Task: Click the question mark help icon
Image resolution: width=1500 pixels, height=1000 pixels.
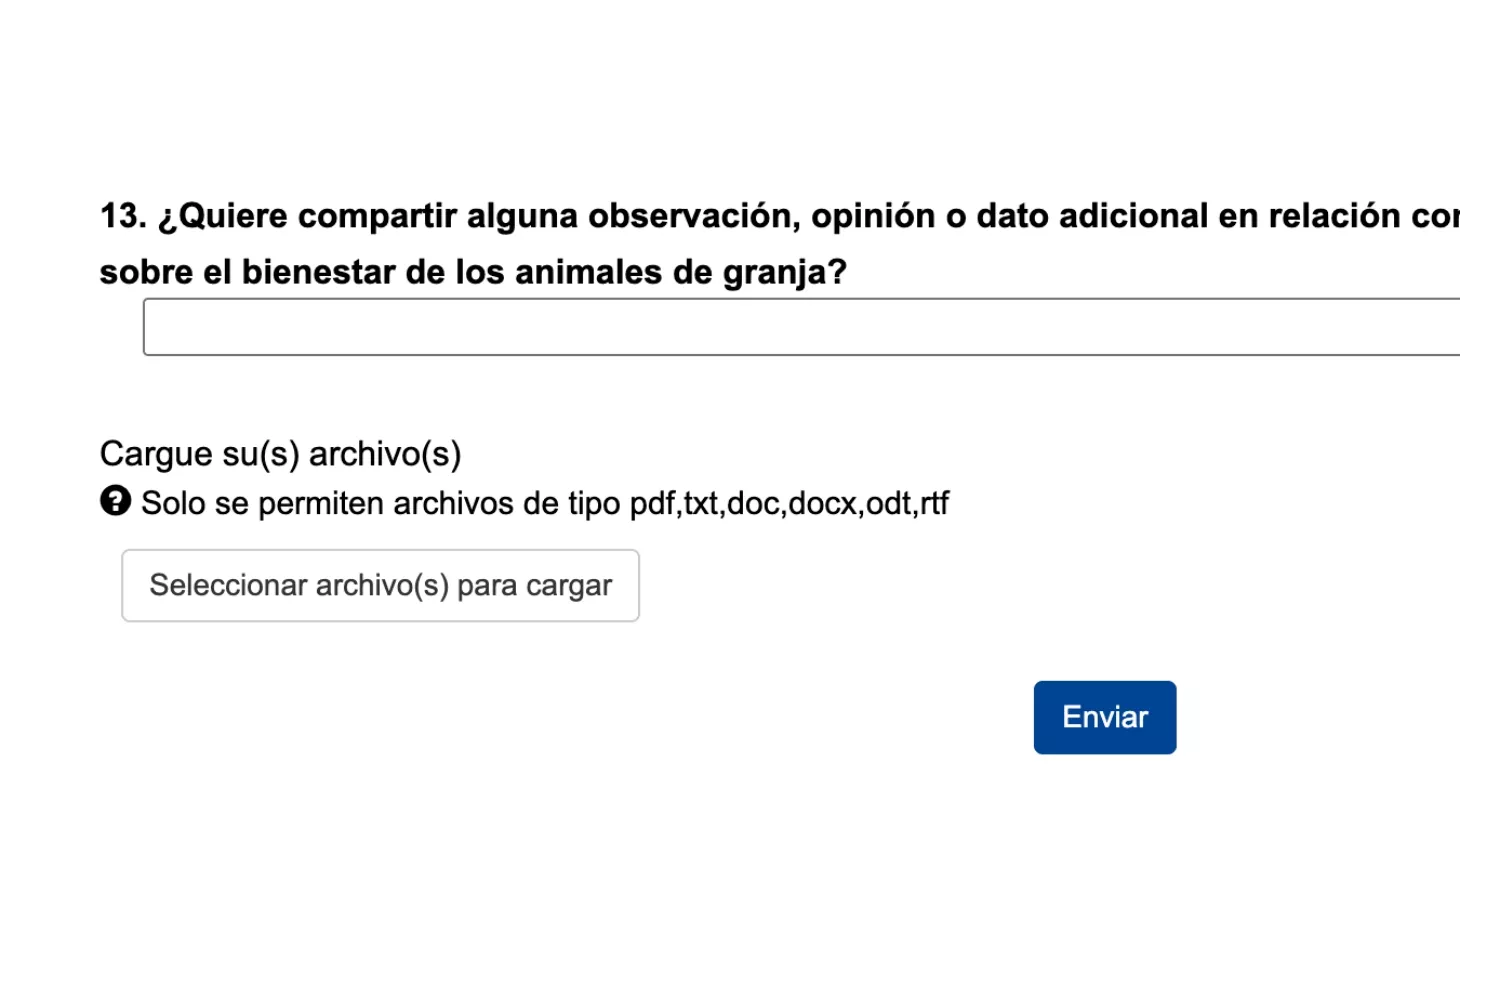Action: (x=115, y=500)
